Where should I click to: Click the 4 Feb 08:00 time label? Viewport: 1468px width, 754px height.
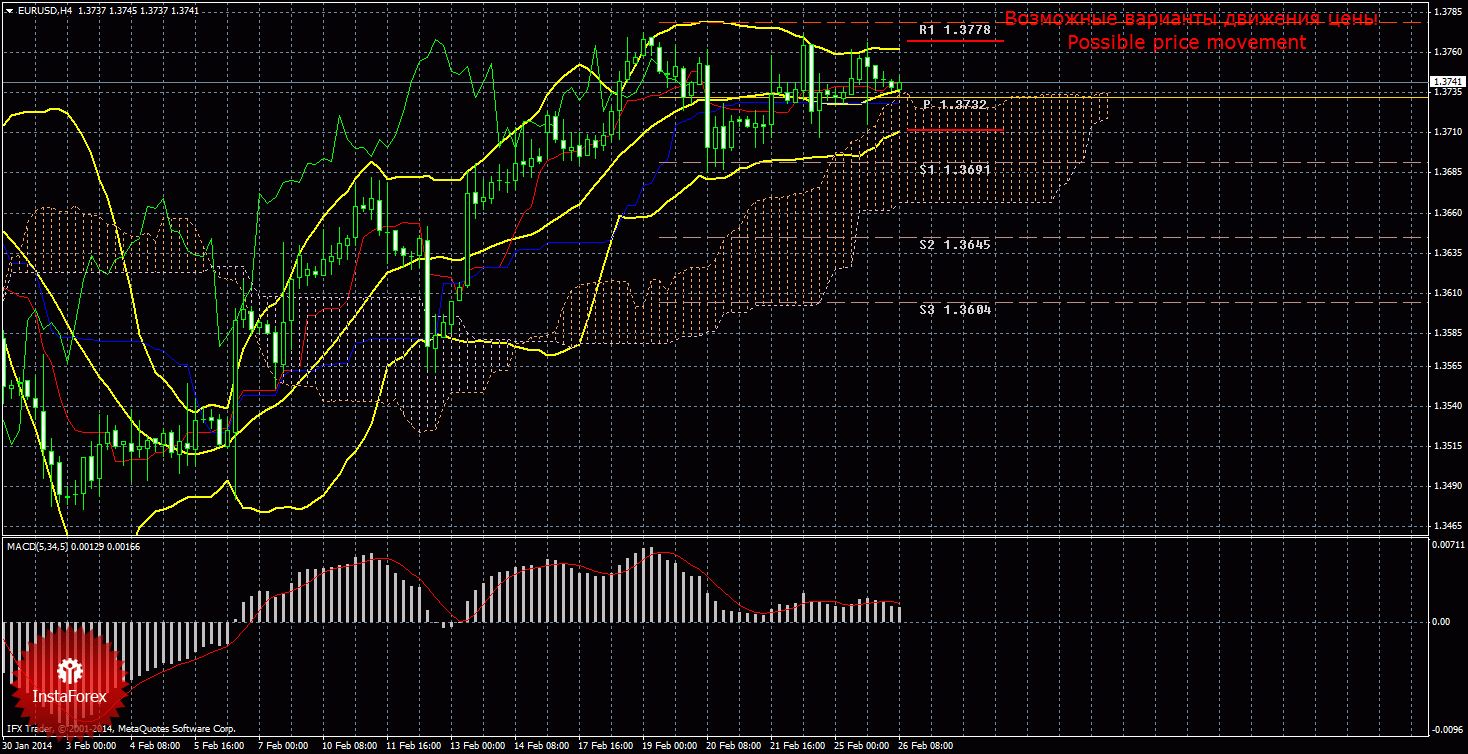tap(154, 746)
